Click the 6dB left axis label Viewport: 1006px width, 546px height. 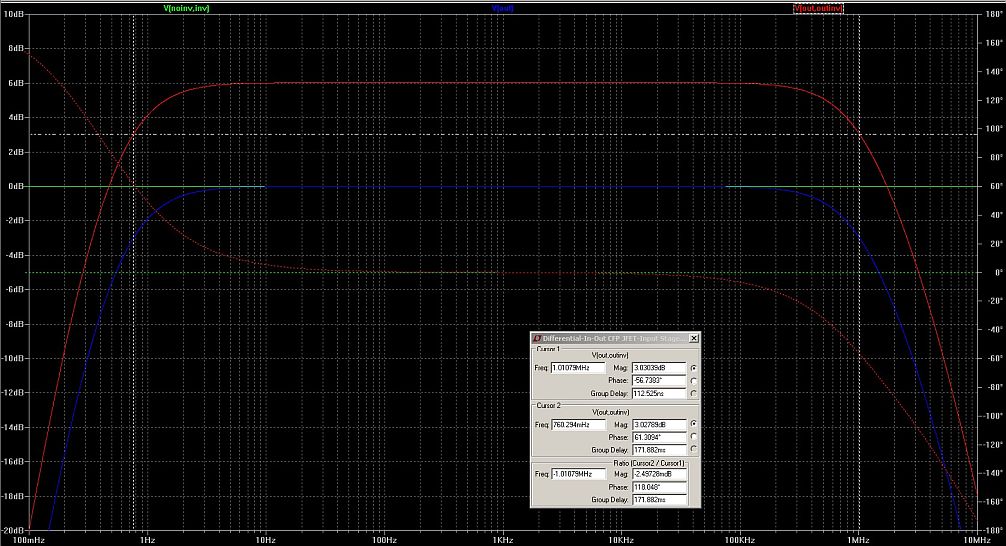(15, 83)
